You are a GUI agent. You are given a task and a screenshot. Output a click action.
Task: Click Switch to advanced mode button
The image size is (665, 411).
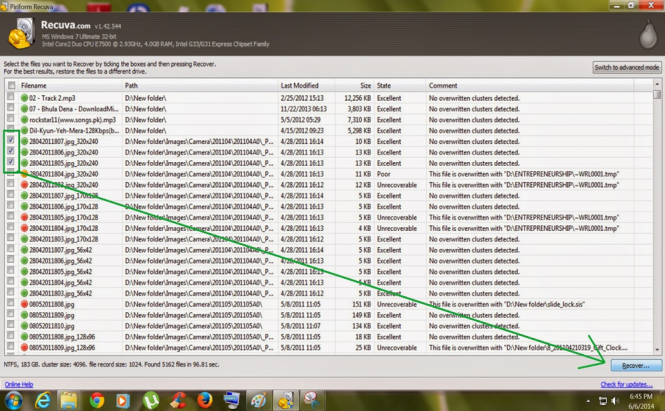click(x=626, y=67)
